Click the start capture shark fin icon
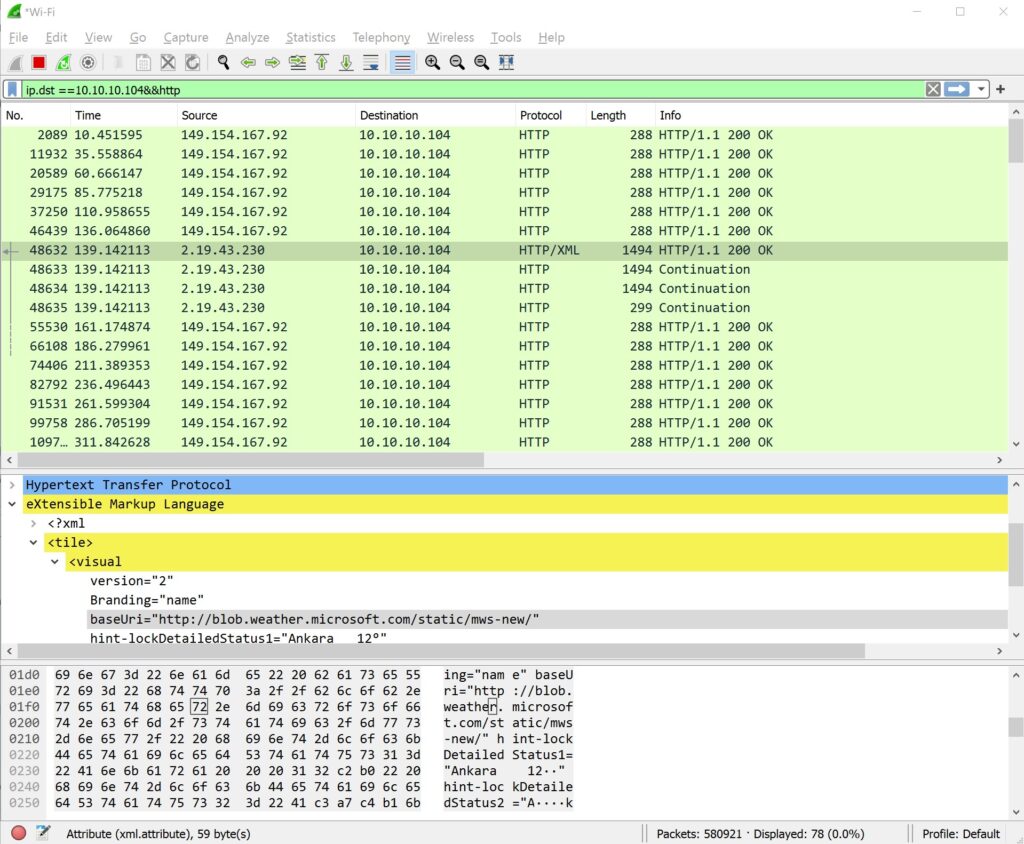 click(x=15, y=63)
